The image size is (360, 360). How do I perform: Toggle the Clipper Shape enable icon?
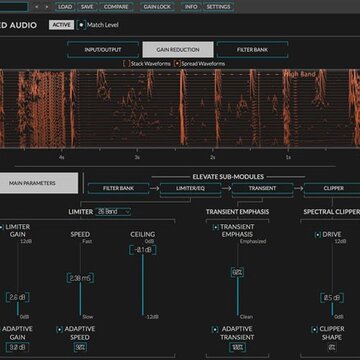[x=314, y=330]
